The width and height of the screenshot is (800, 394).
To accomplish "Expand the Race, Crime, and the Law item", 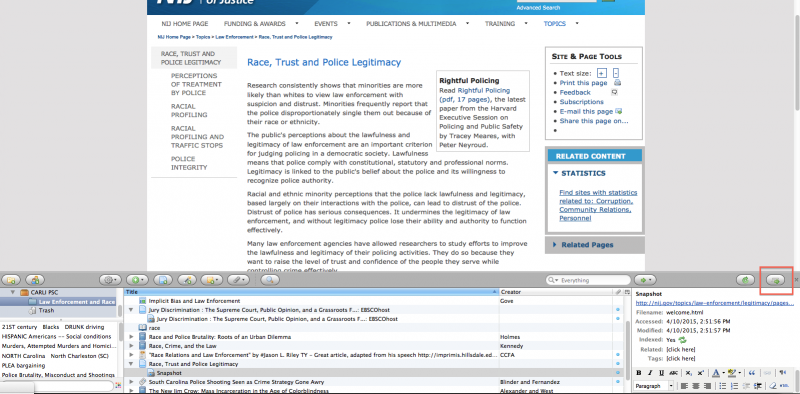I will pyautogui.click(x=131, y=346).
